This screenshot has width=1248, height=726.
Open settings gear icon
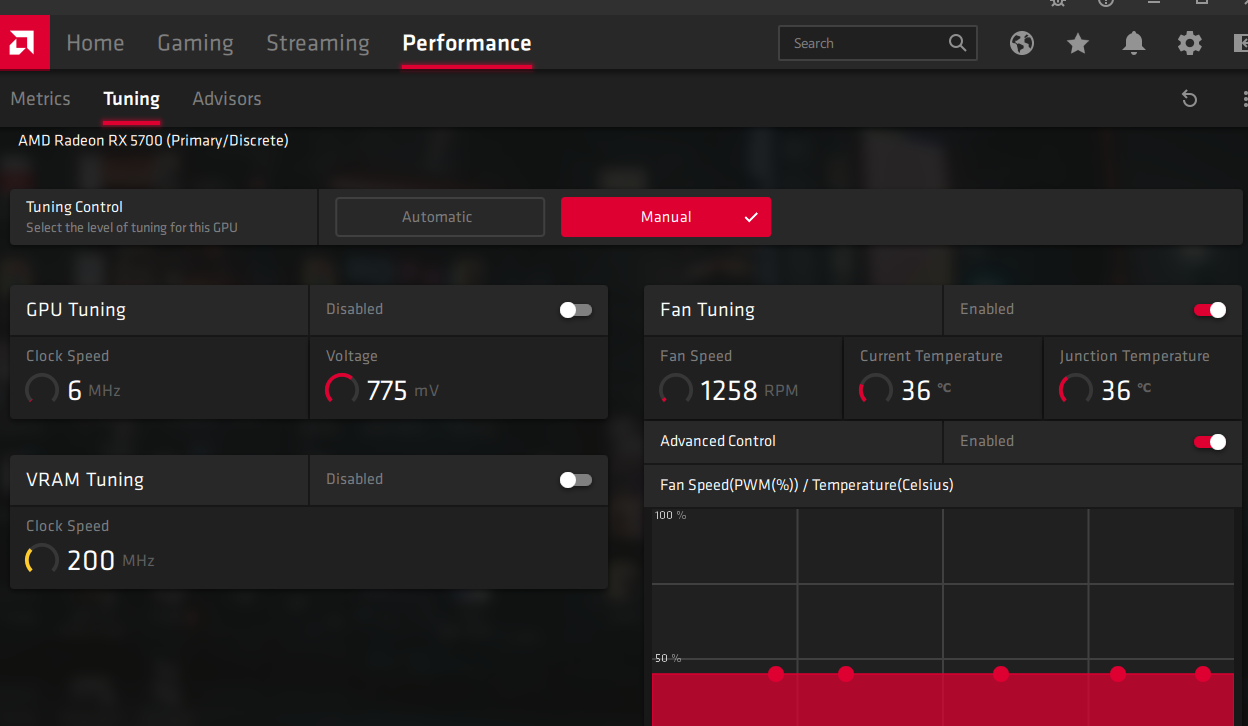pos(1189,43)
